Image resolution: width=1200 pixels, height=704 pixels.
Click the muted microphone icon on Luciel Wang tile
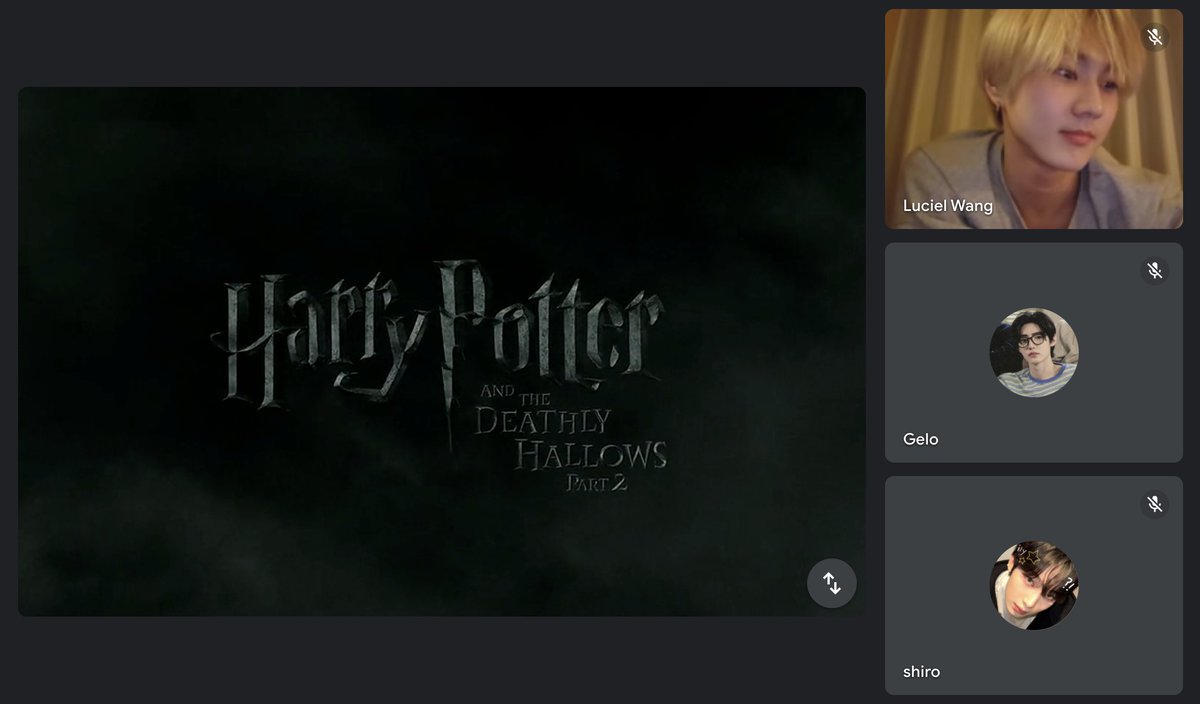(1155, 37)
